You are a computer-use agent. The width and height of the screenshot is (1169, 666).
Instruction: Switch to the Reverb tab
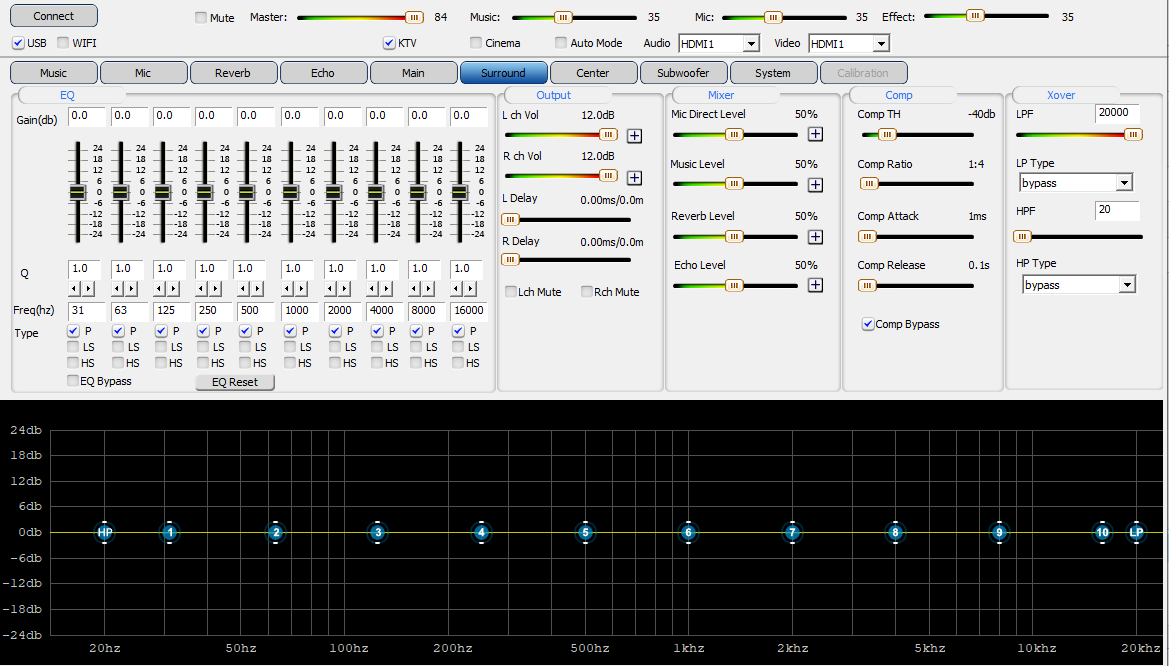pyautogui.click(x=233, y=73)
